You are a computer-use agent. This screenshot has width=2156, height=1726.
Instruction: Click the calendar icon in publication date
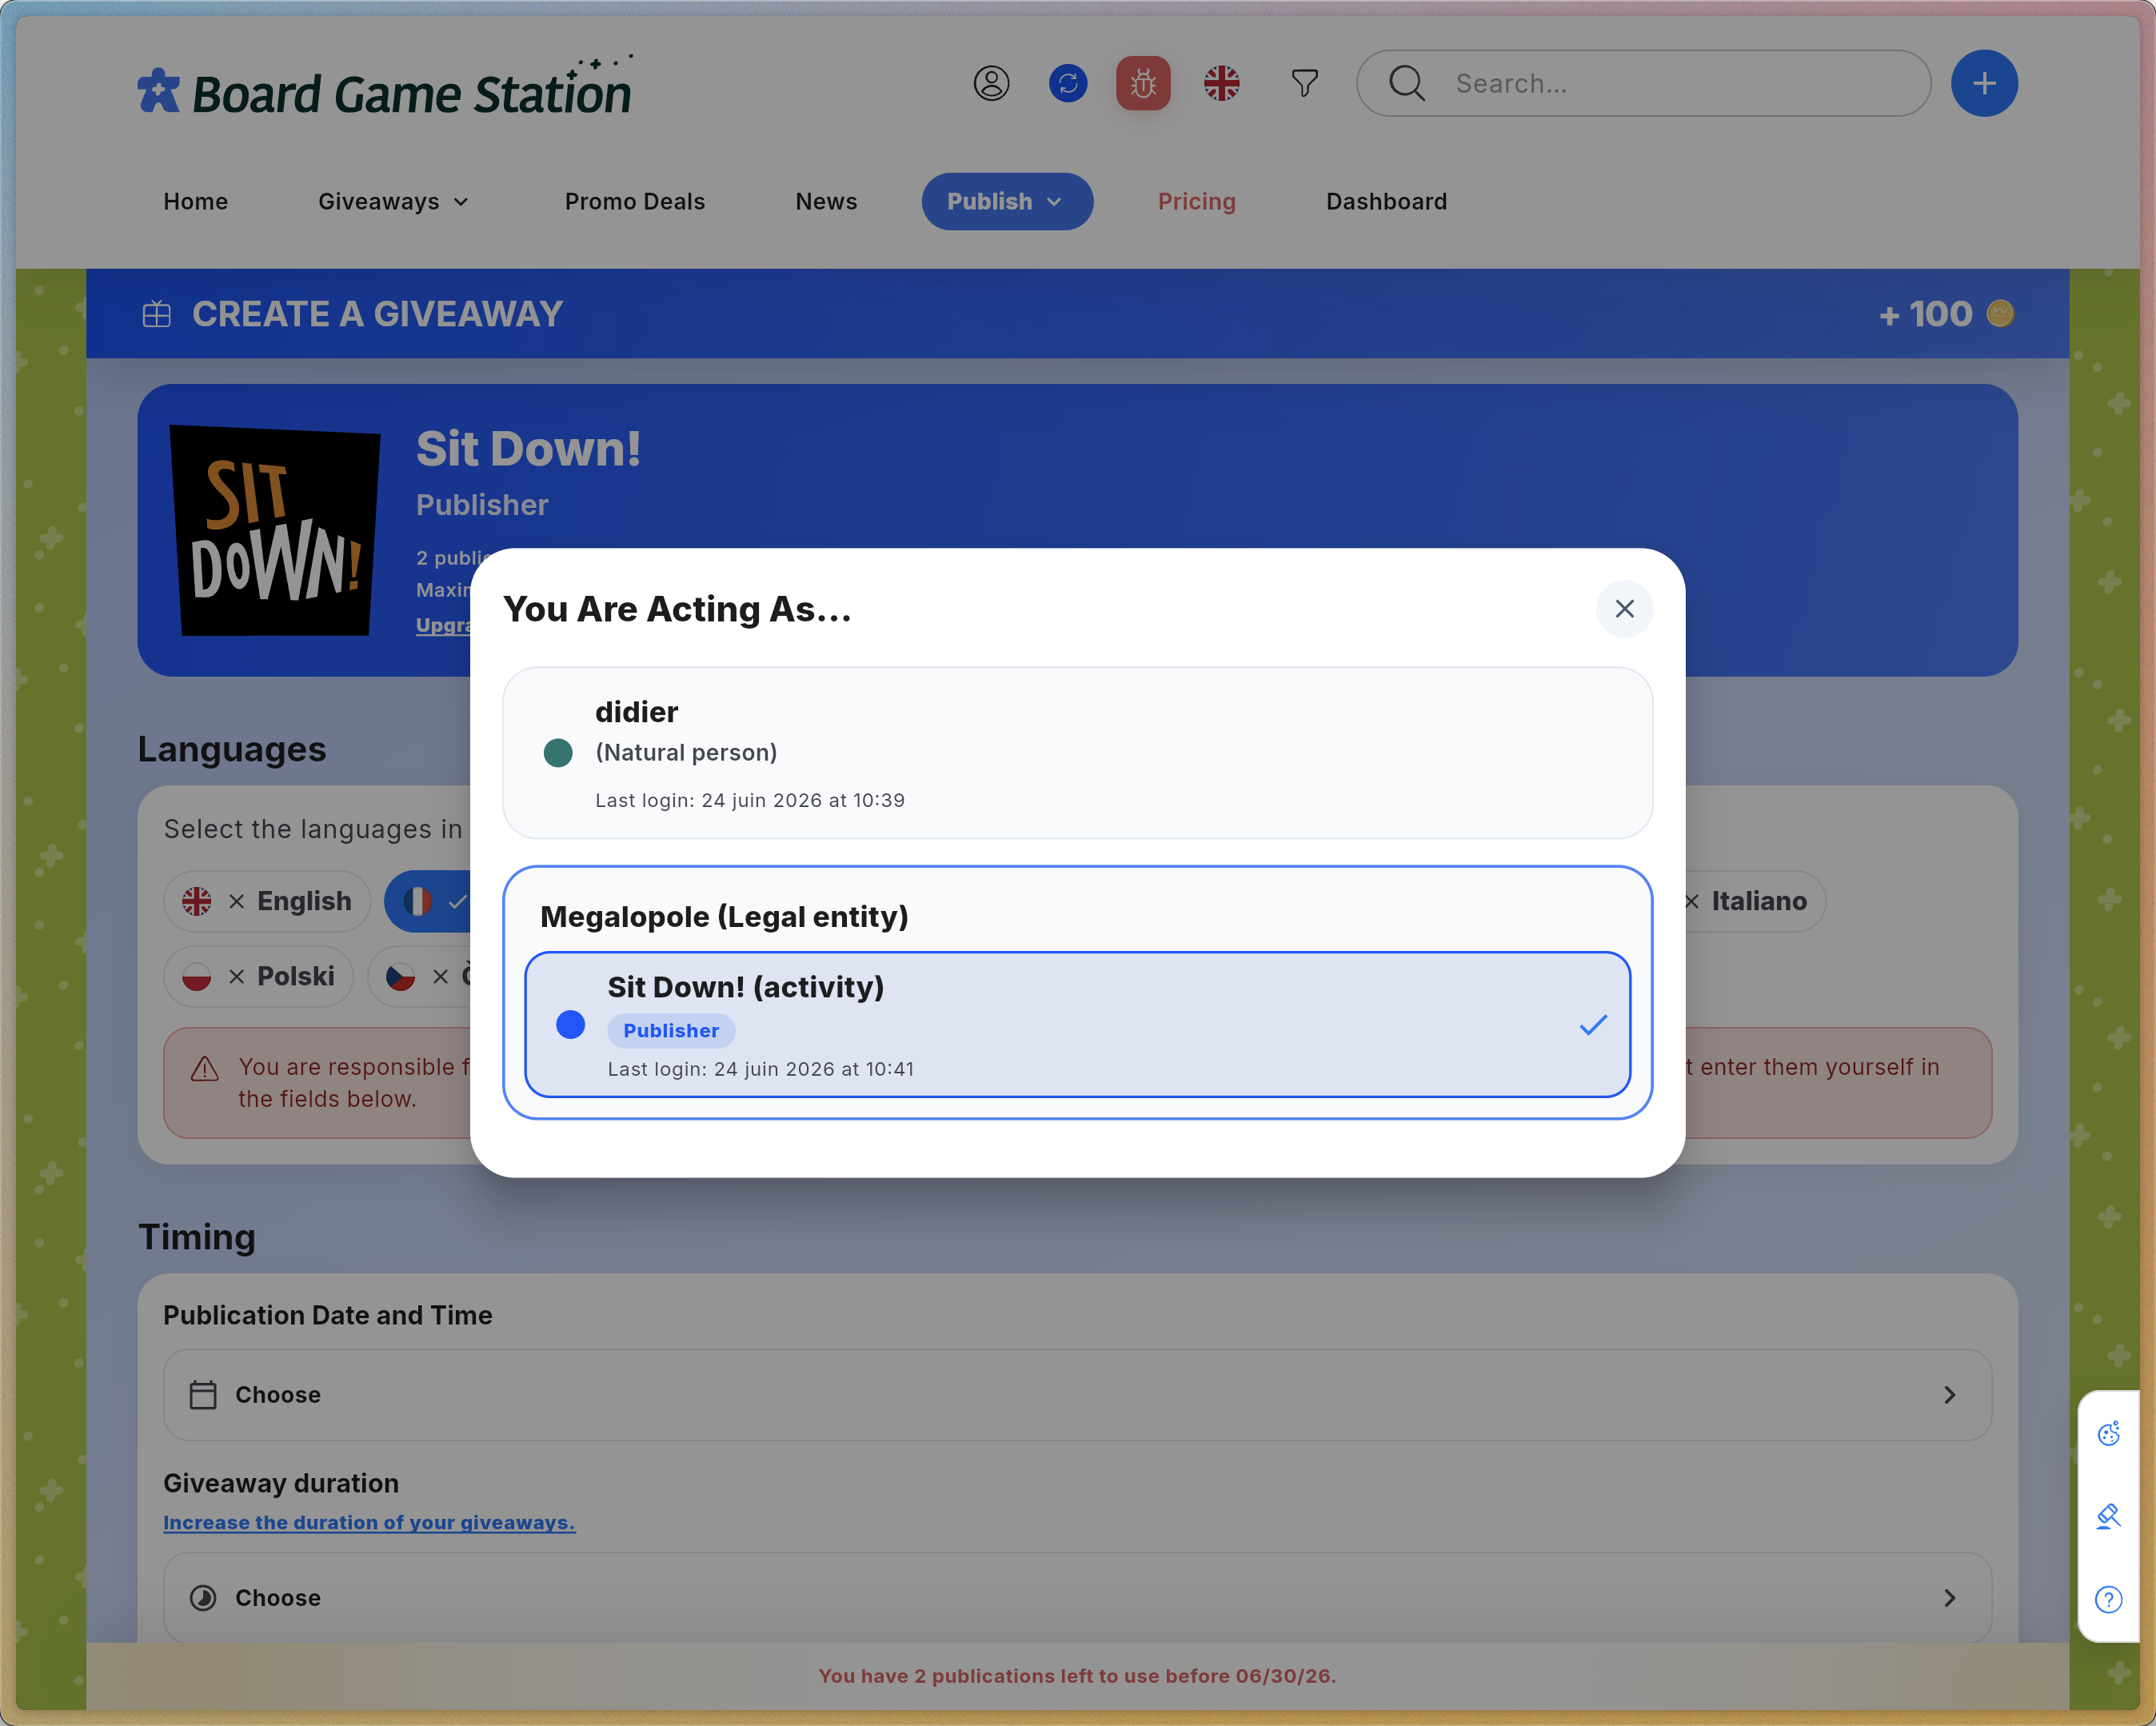click(x=203, y=1395)
